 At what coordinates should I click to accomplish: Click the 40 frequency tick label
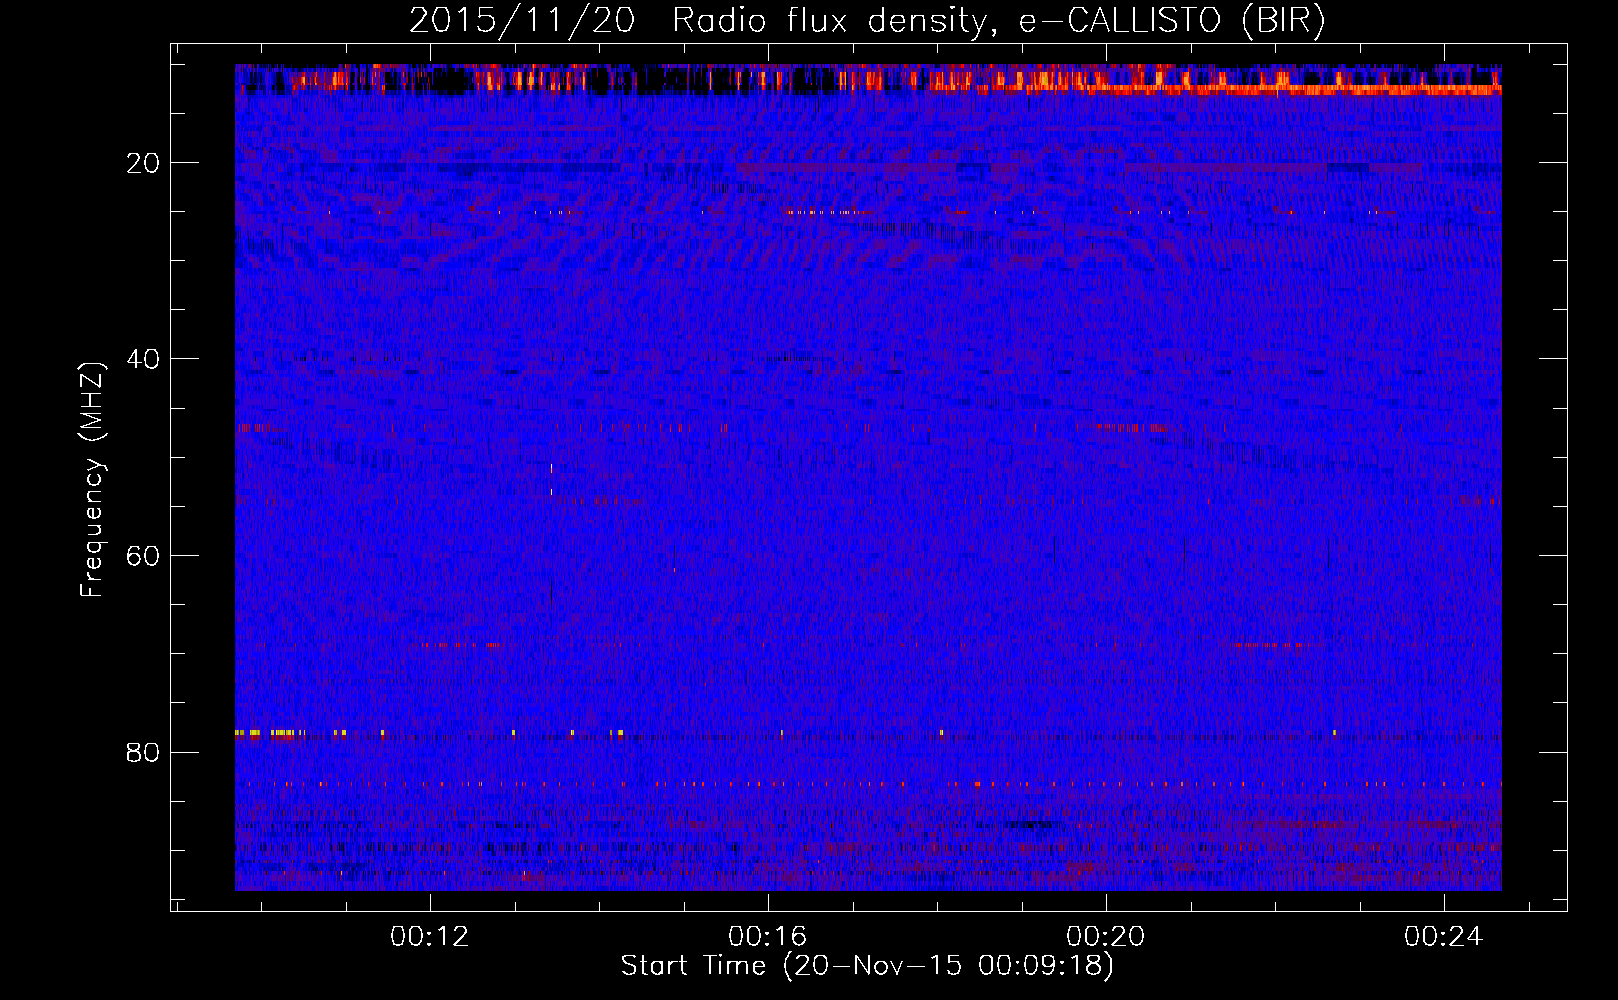click(144, 359)
